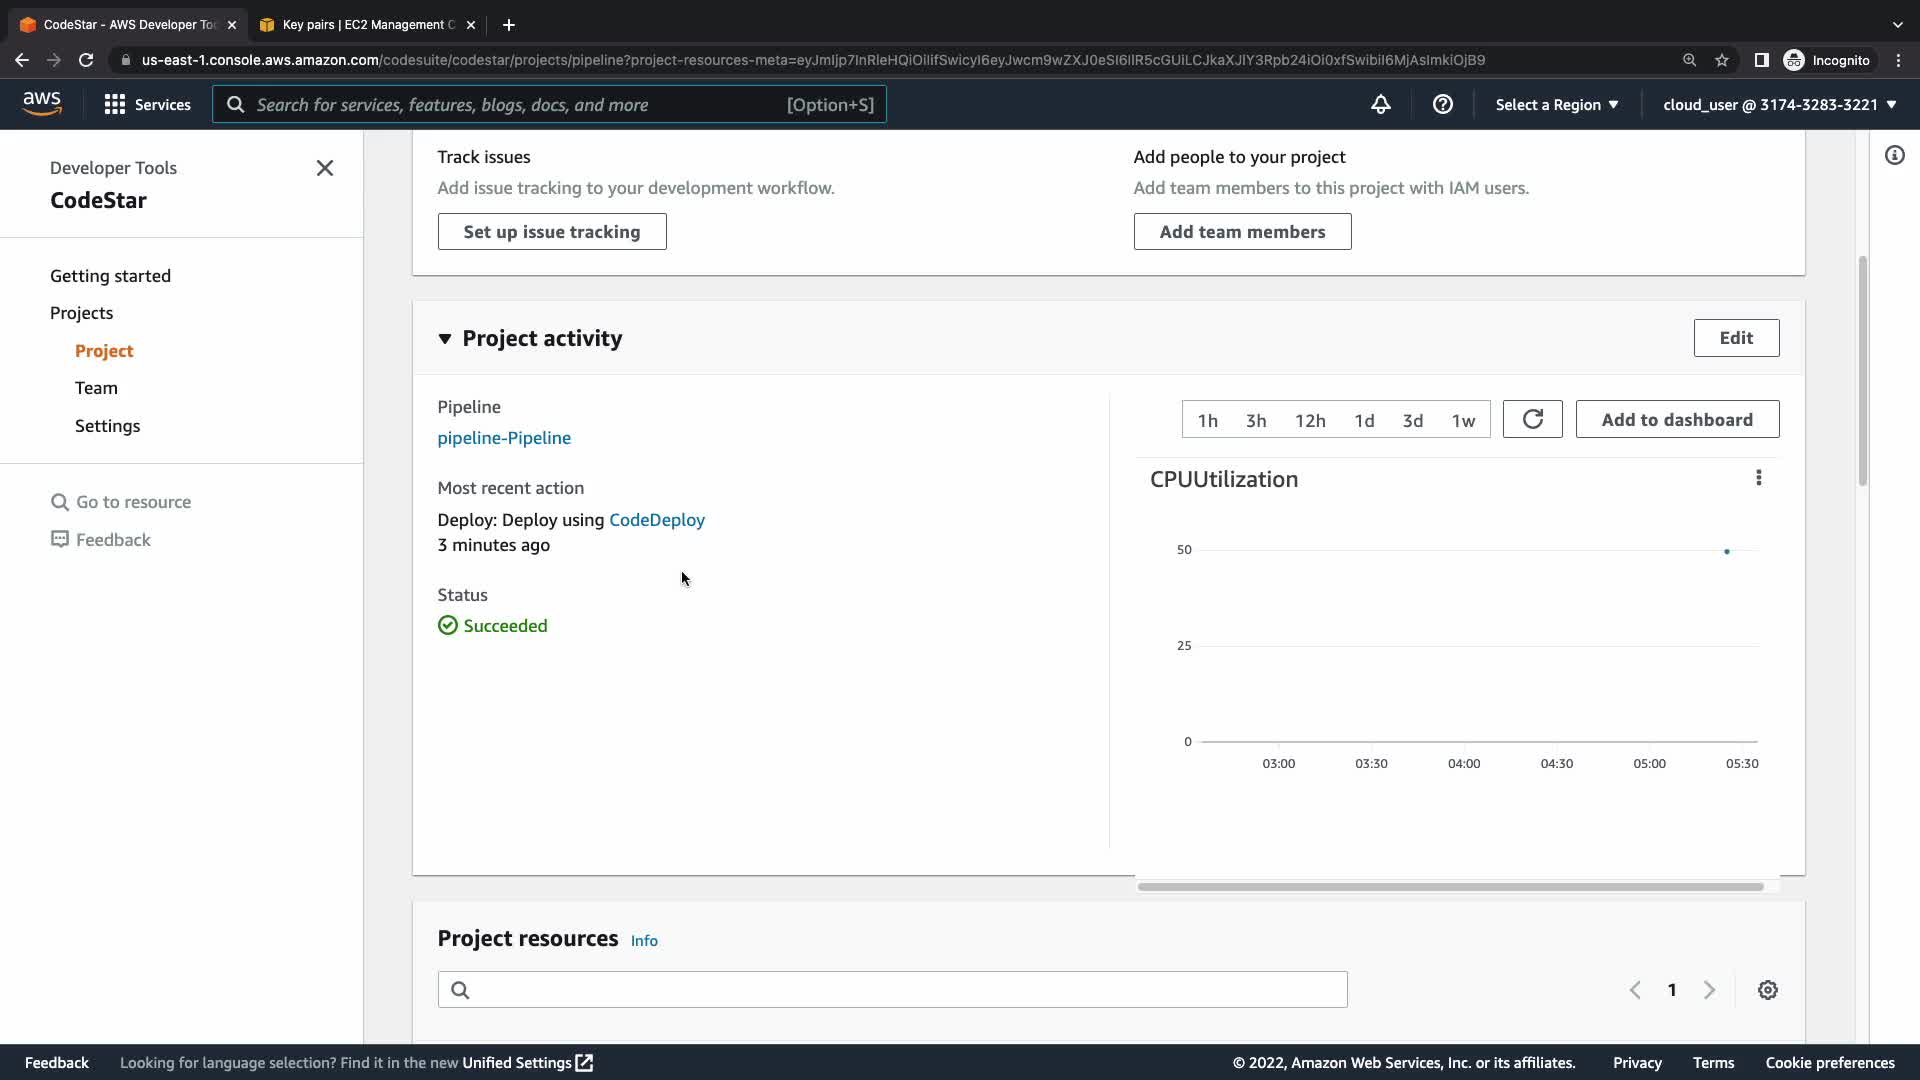Click the Project resources search field
The width and height of the screenshot is (1920, 1080).
[x=892, y=990]
